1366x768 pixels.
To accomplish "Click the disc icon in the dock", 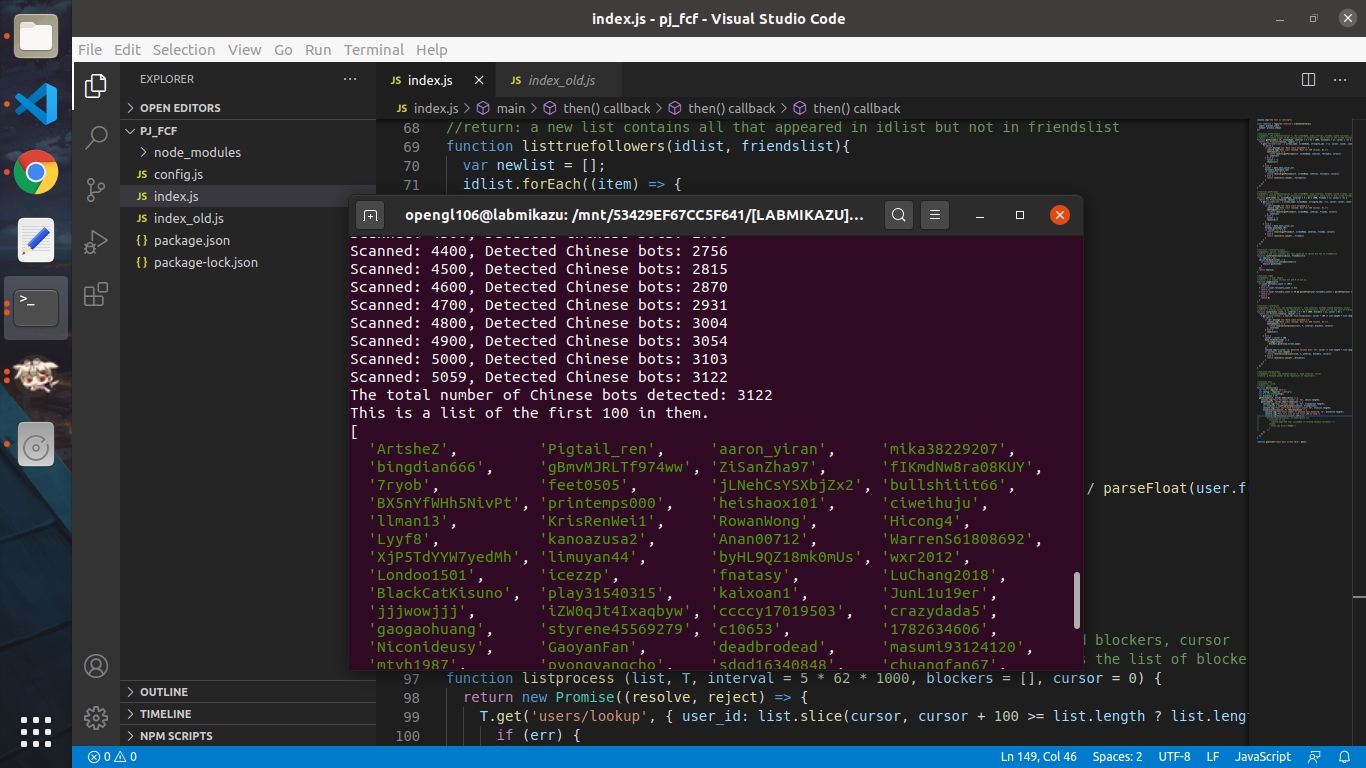I will pos(36,445).
